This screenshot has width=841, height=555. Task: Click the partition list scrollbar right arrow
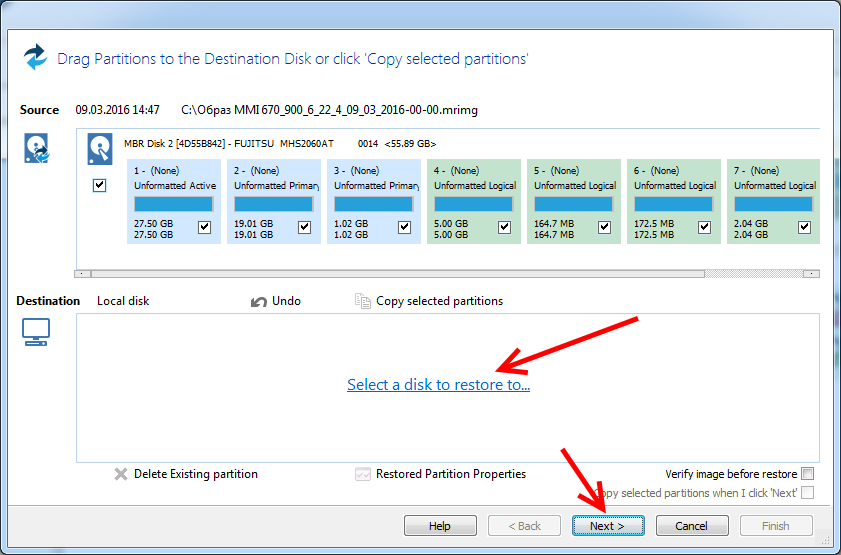pos(811,273)
